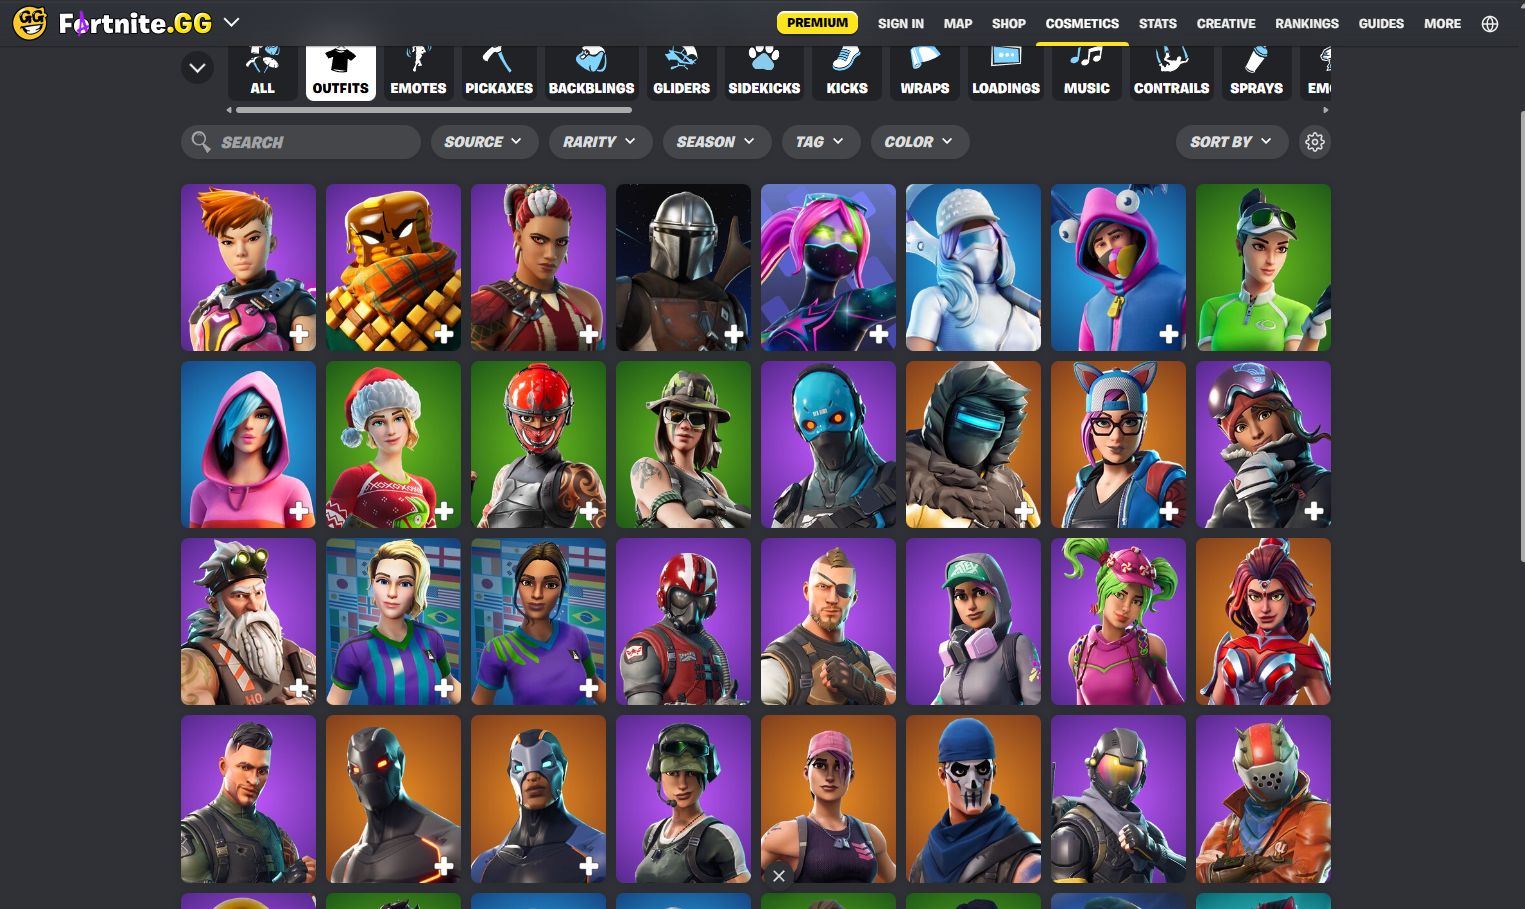Screen dimensions: 1525x909
Task: Toggle plus on Santa hat outfit
Action: point(444,511)
